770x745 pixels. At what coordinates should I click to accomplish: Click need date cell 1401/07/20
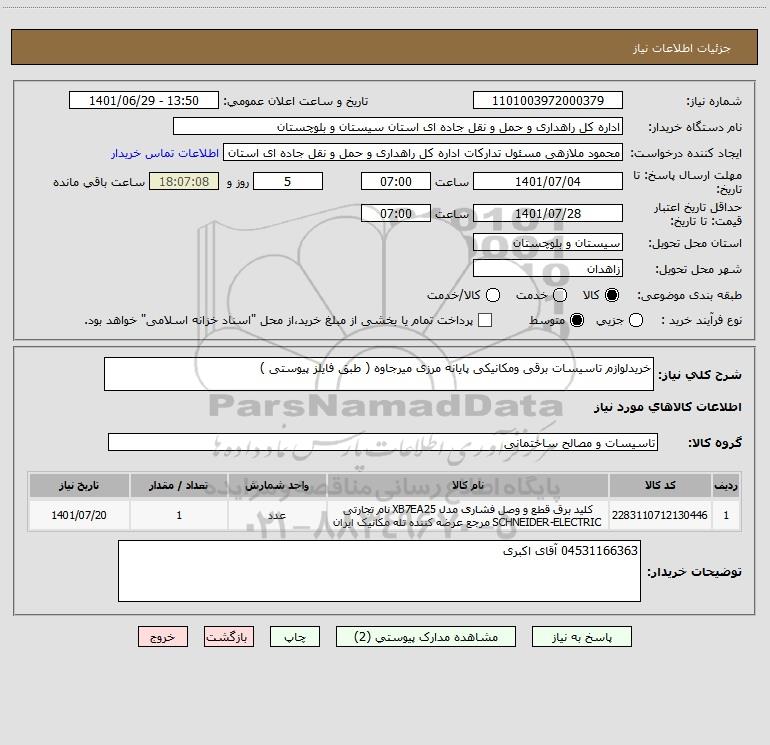tap(79, 515)
